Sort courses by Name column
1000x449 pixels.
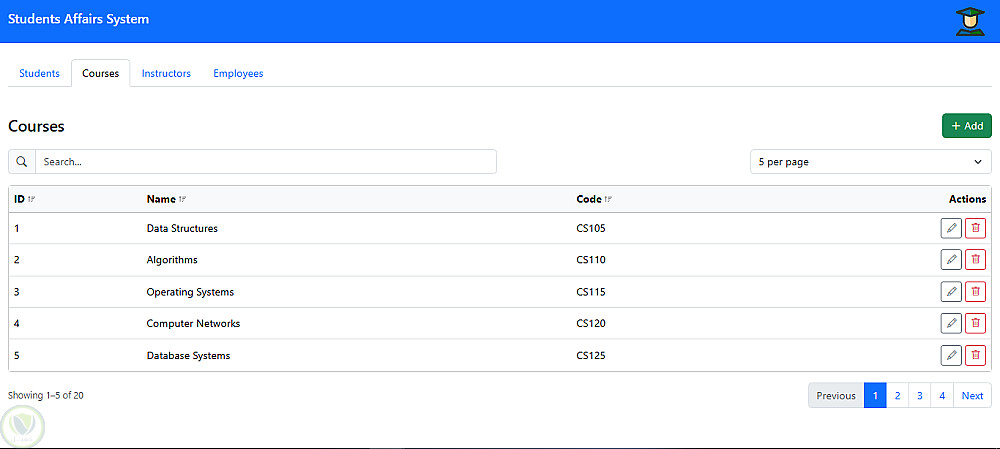pos(181,199)
